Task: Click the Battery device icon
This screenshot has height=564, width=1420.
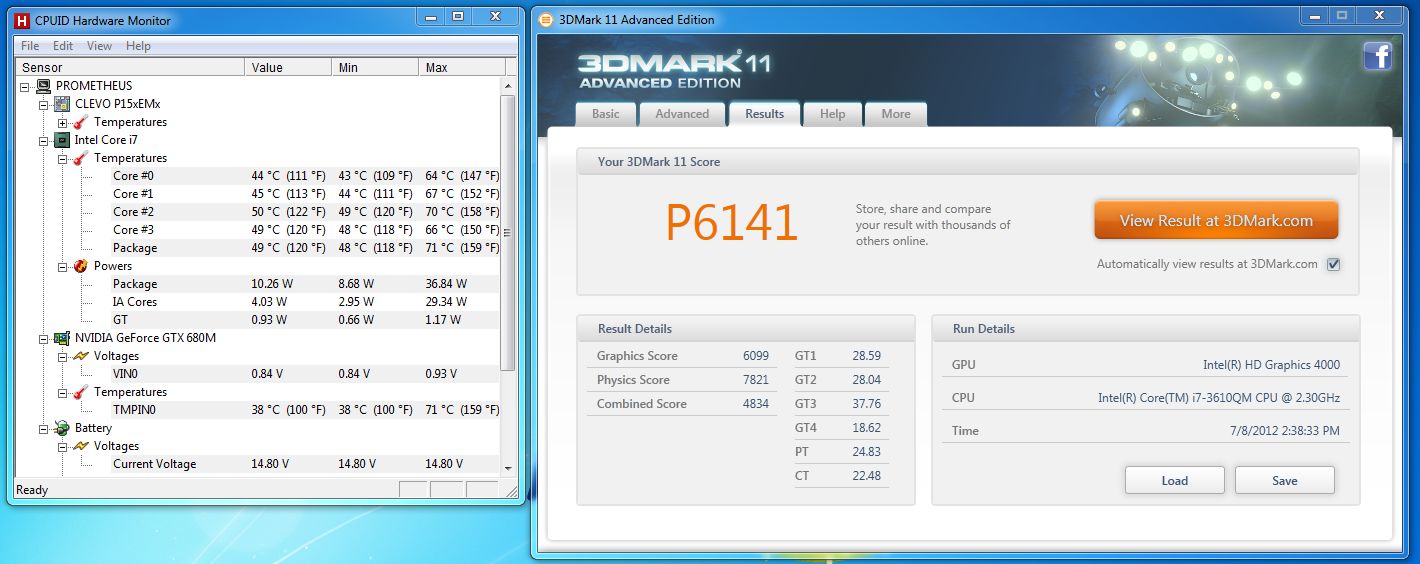Action: tap(62, 428)
